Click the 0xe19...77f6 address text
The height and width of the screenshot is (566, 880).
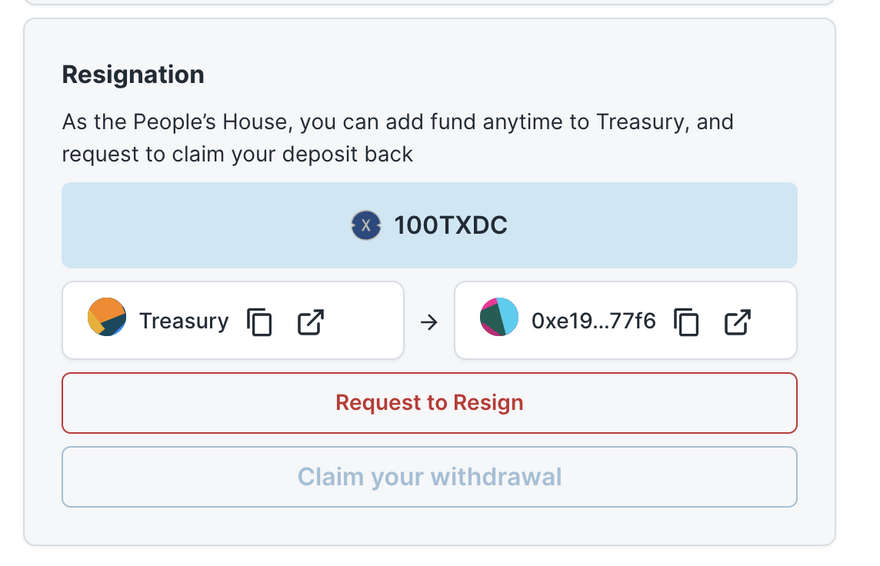pyautogui.click(x=593, y=322)
